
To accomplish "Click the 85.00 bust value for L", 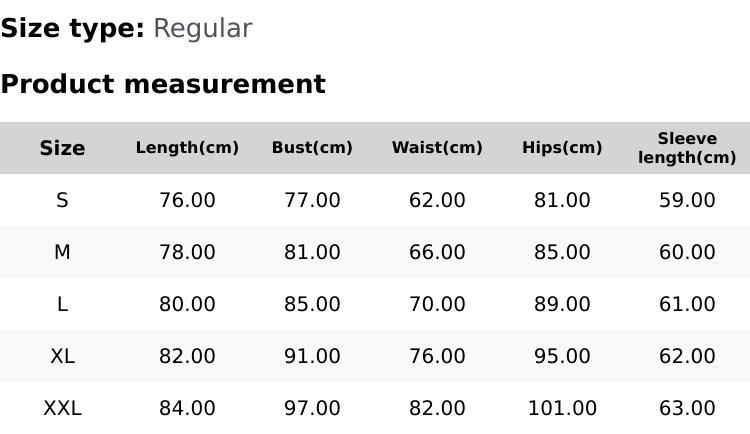I will tap(312, 304).
